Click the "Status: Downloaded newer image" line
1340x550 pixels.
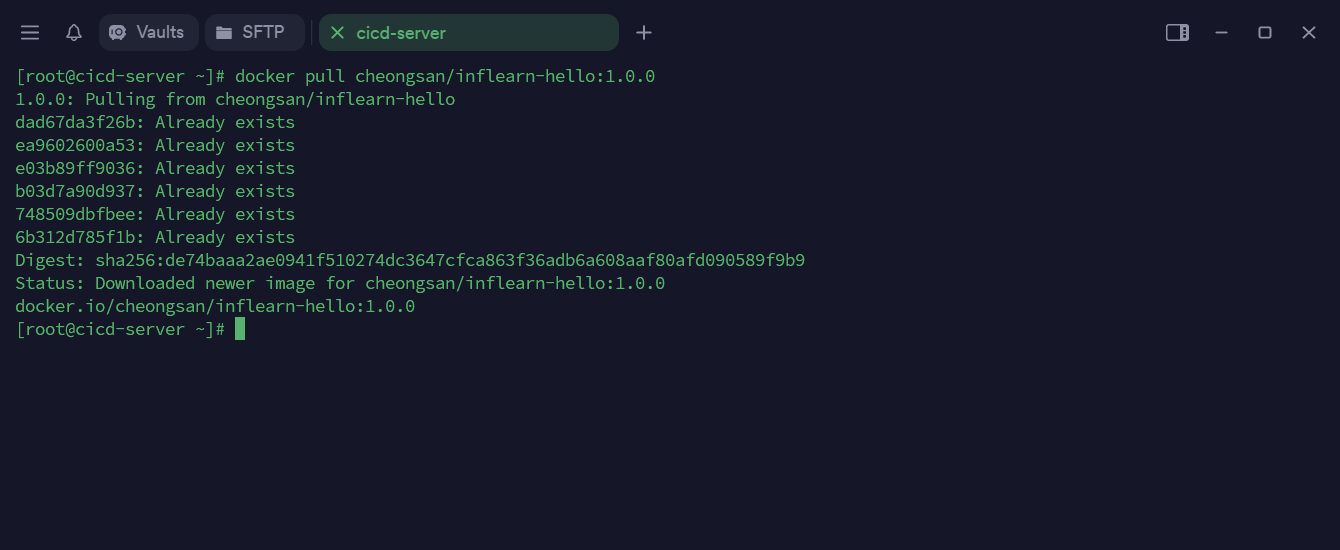[x=340, y=284]
